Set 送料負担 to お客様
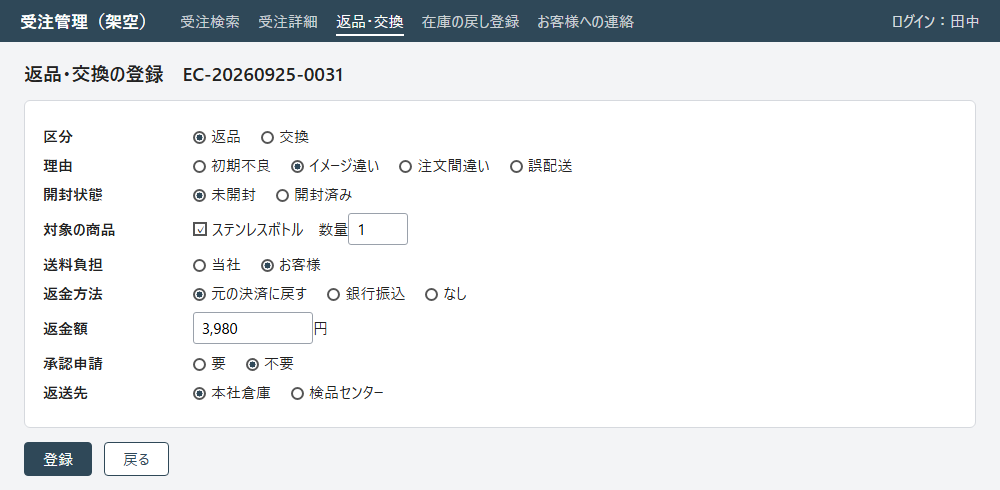Viewport: 1000px width, 490px height. [x=268, y=265]
